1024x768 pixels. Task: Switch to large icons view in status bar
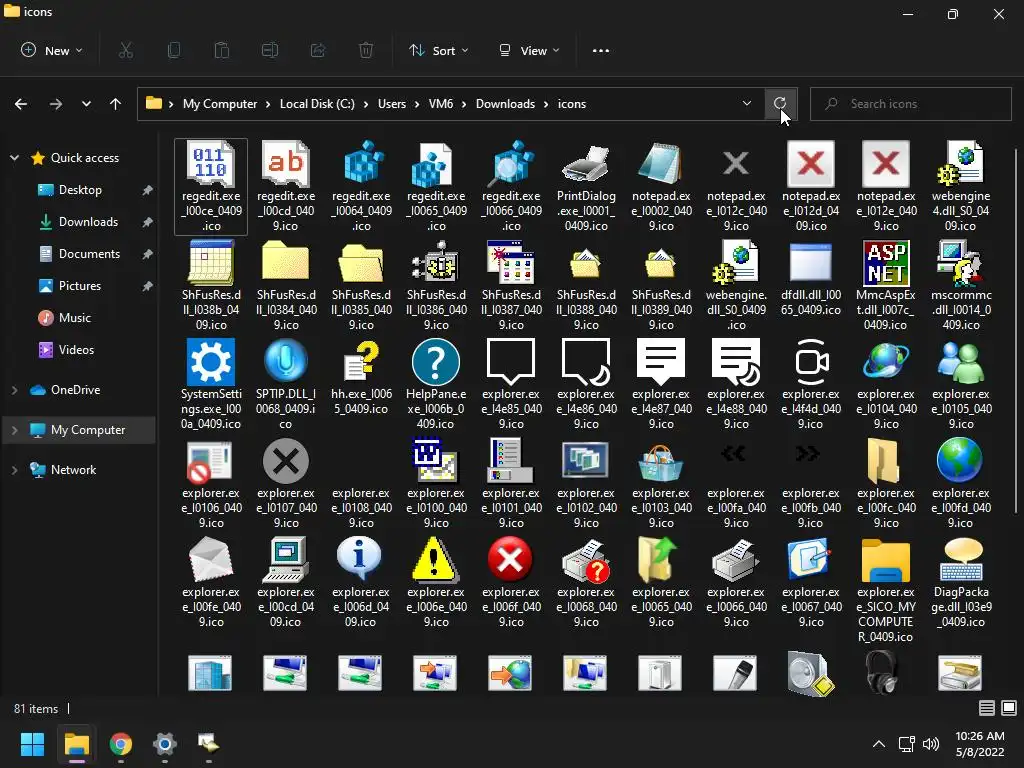pyautogui.click(x=1009, y=708)
